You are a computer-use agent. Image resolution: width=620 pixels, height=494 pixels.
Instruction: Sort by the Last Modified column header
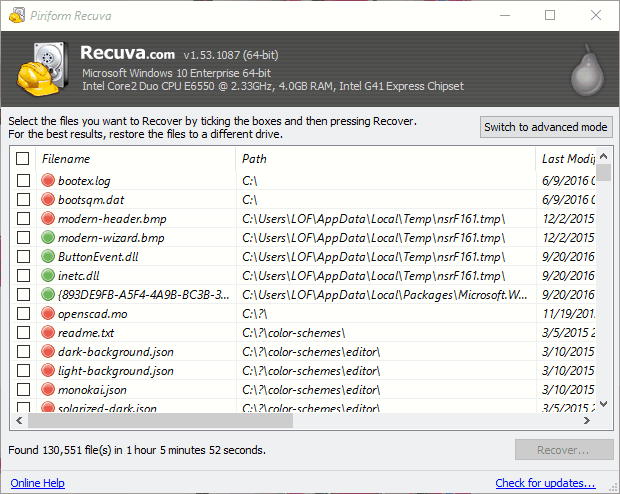click(x=566, y=159)
